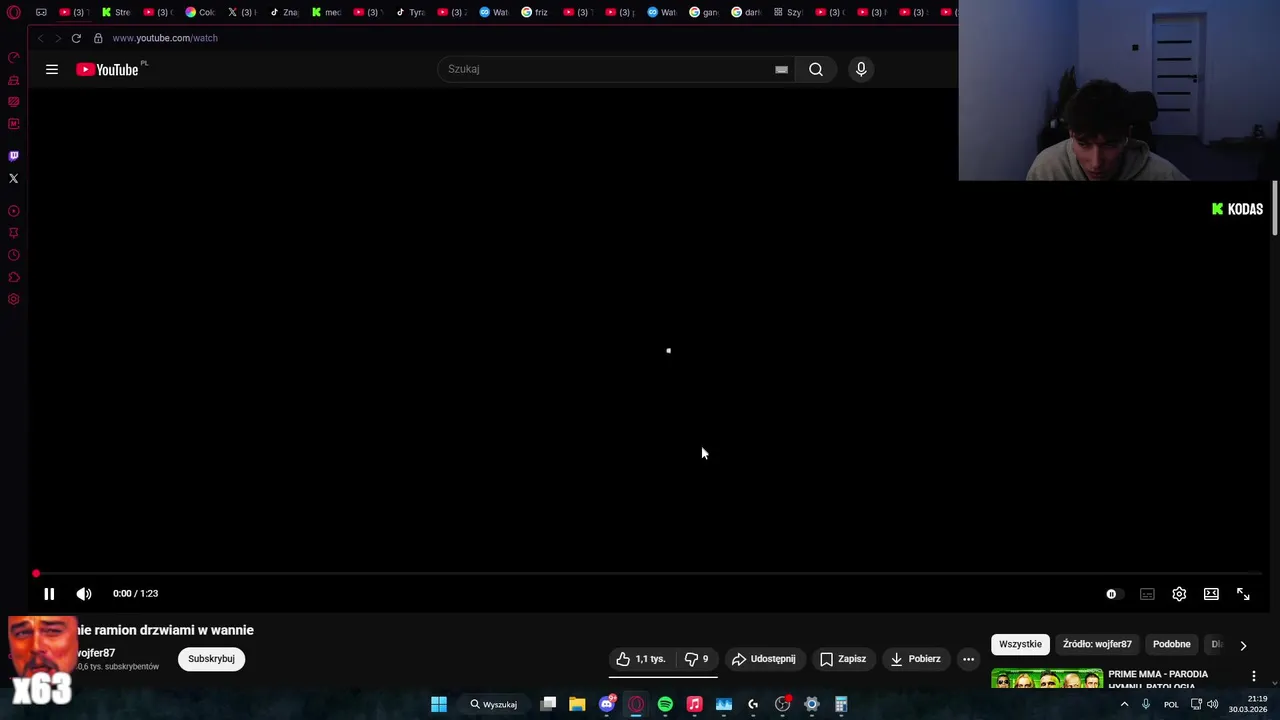Reload the page
This screenshot has width=1280, height=720.
(76, 38)
